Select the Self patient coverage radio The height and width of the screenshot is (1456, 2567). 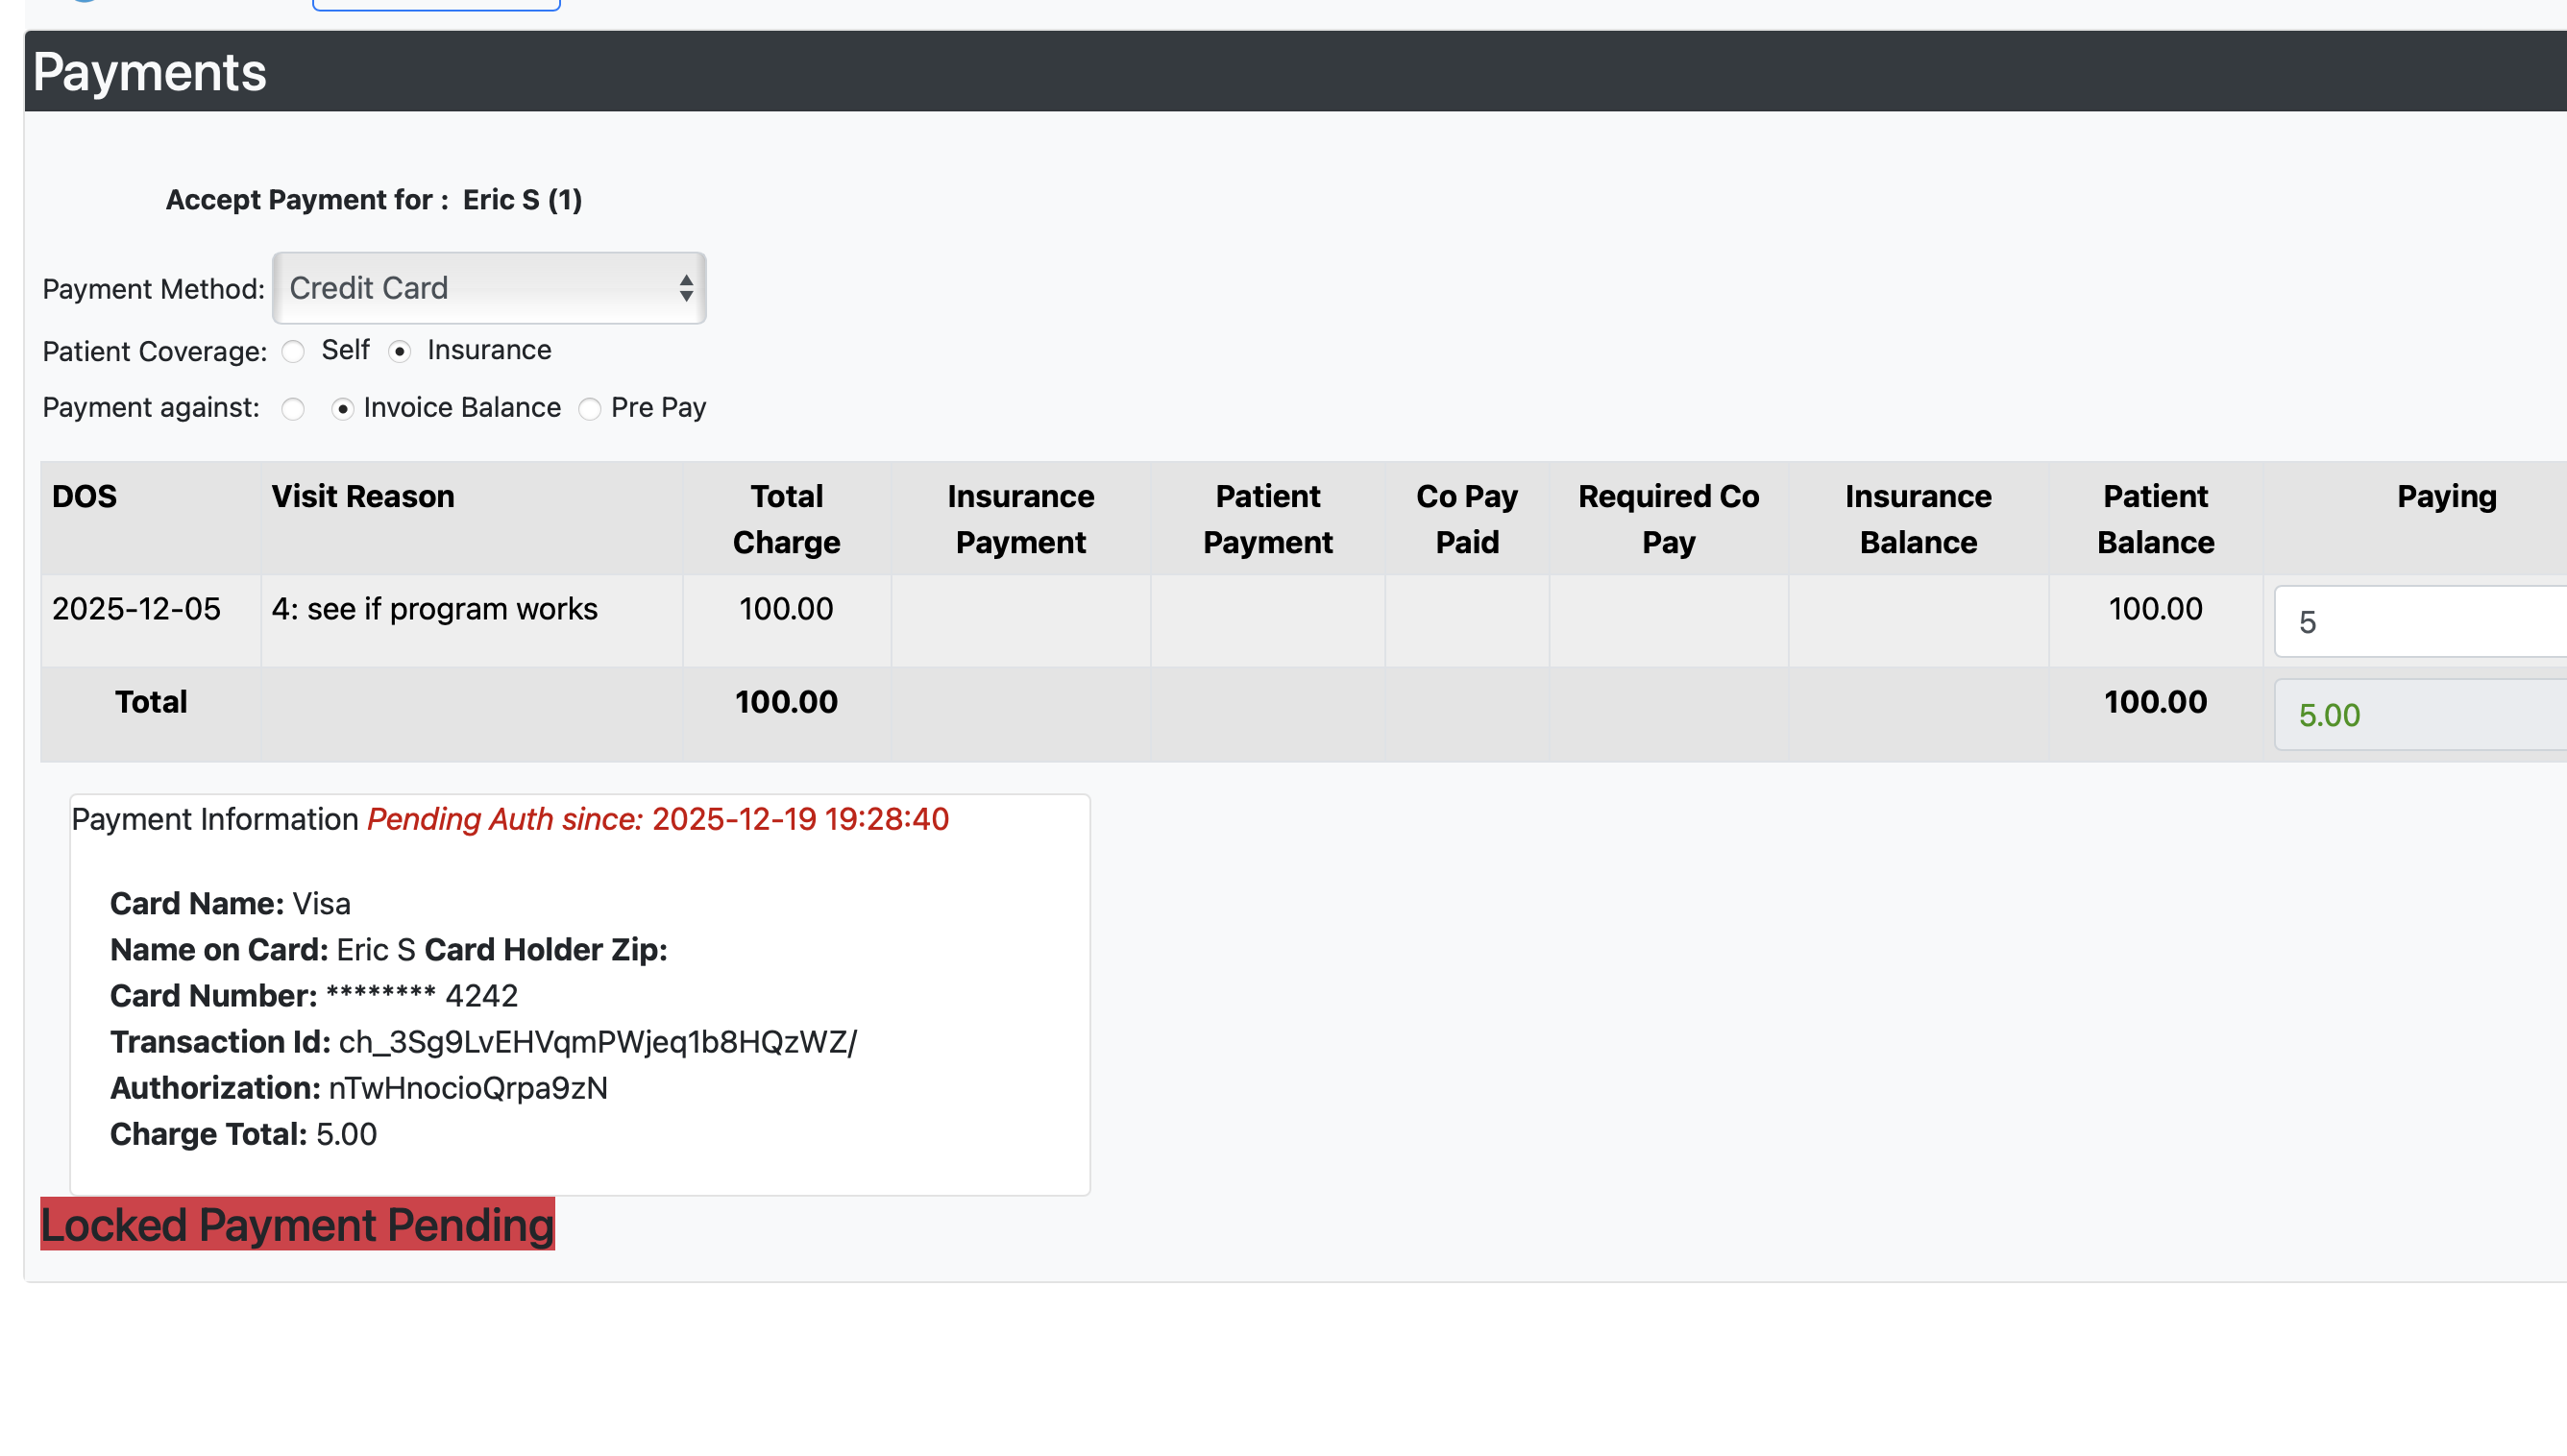click(x=293, y=351)
